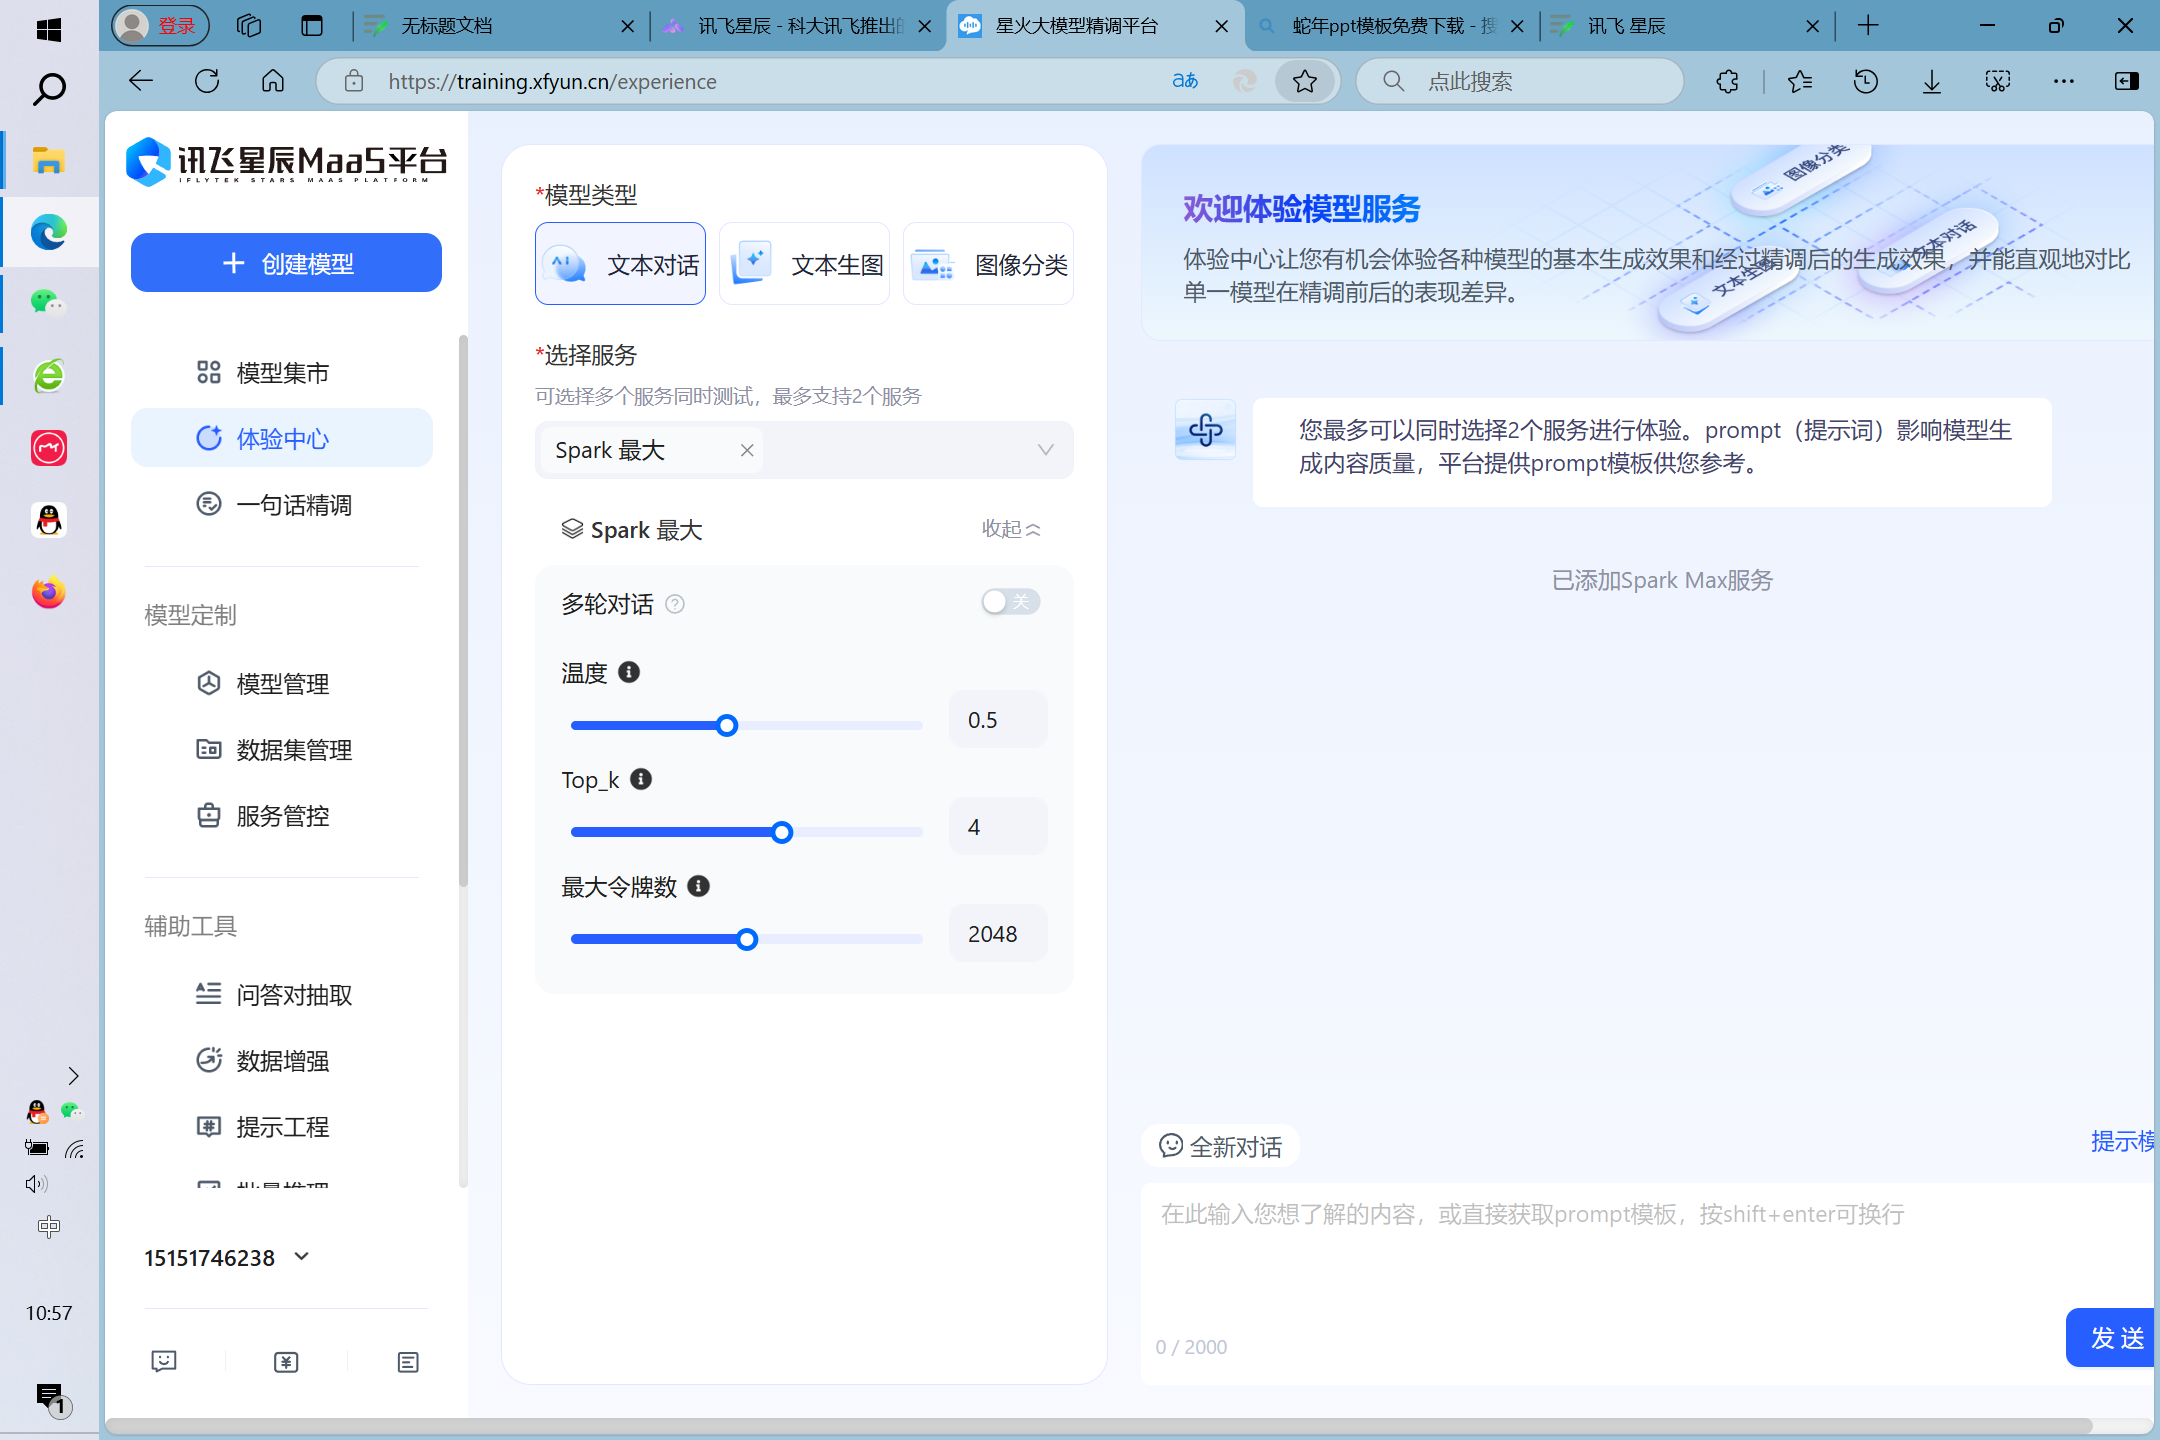Open the QQ penguin sidebar app icon
The image size is (2160, 1440).
(x=49, y=520)
